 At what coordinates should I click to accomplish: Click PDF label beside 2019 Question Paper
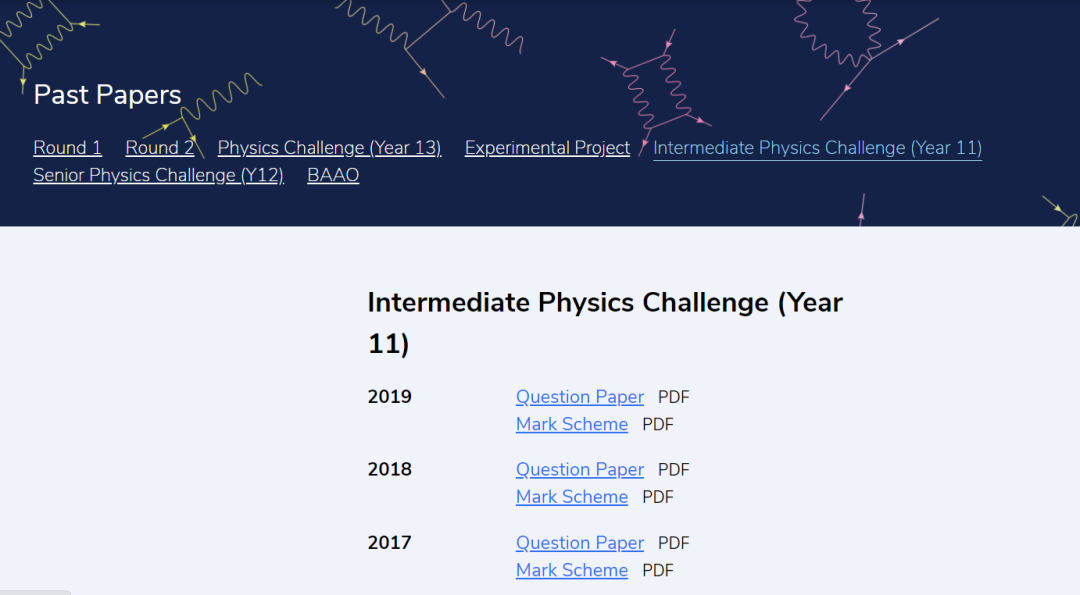(674, 397)
